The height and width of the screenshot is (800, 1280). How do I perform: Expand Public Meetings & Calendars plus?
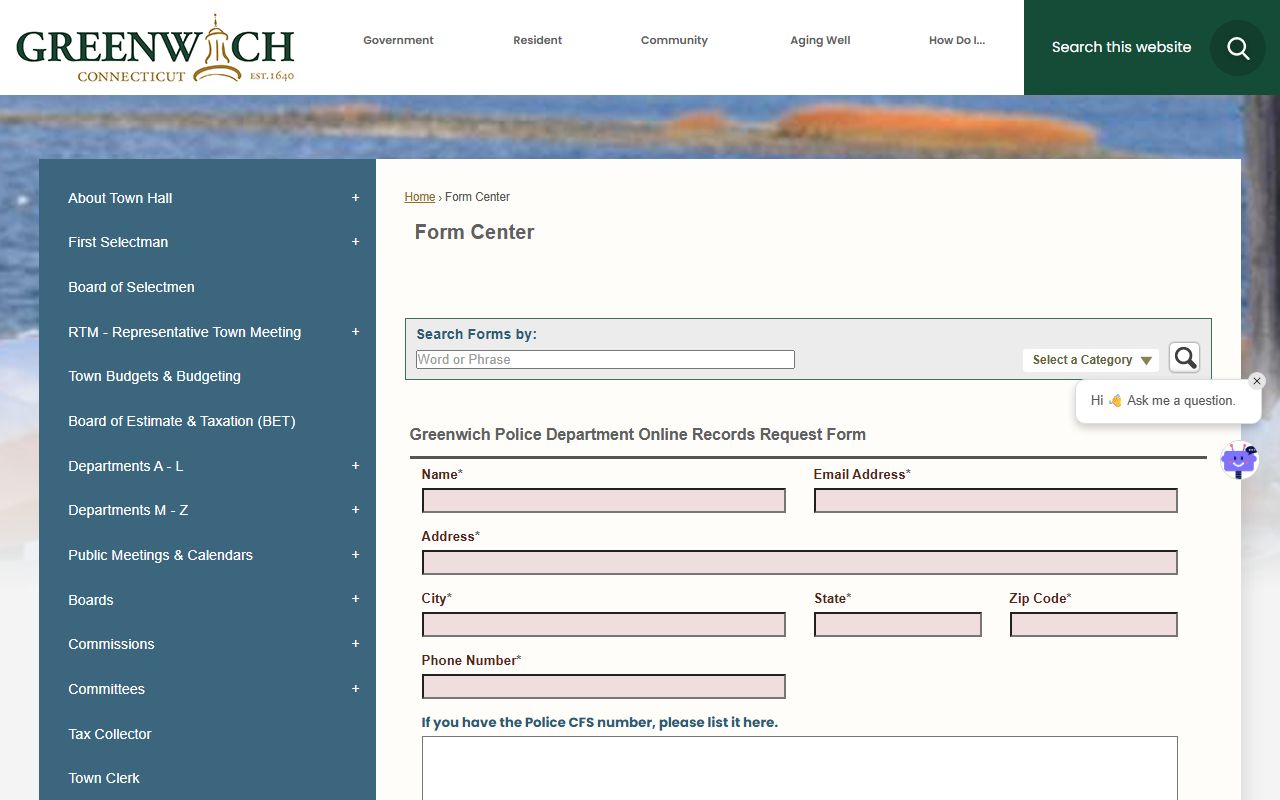click(x=355, y=555)
